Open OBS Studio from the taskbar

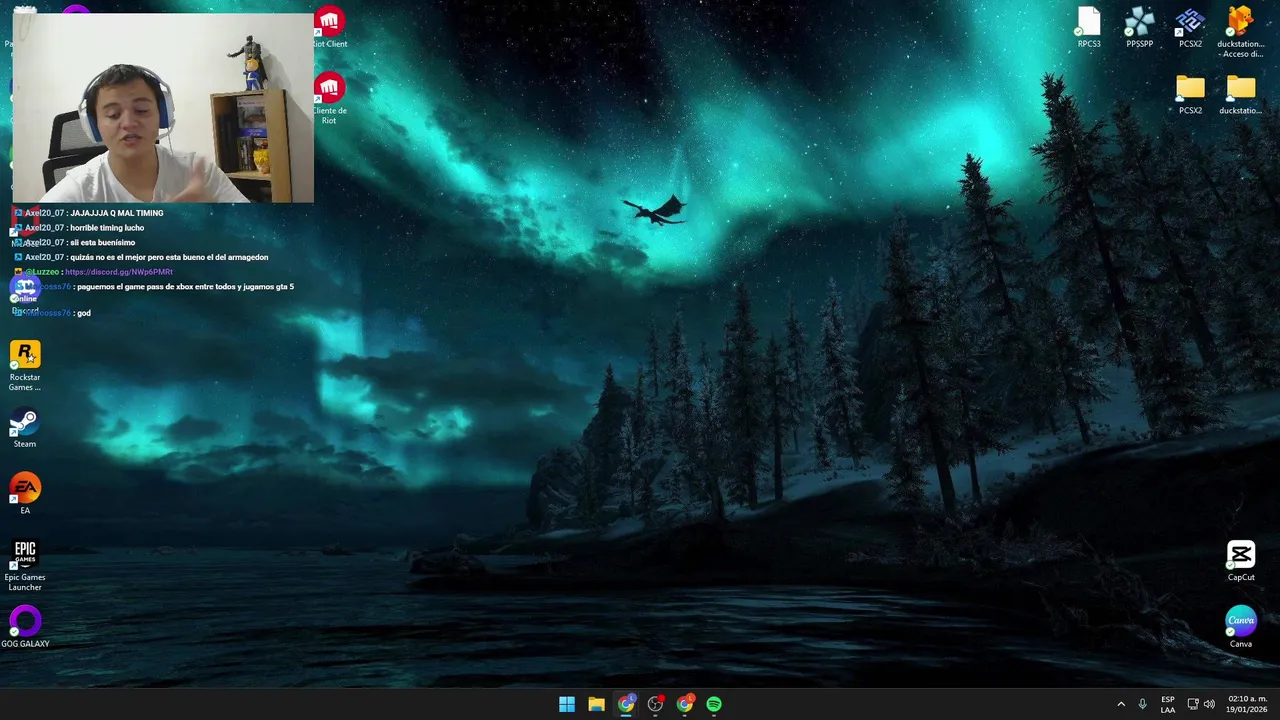point(655,704)
